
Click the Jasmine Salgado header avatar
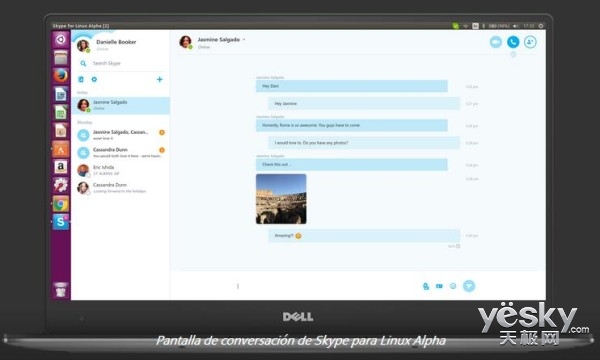tap(186, 42)
